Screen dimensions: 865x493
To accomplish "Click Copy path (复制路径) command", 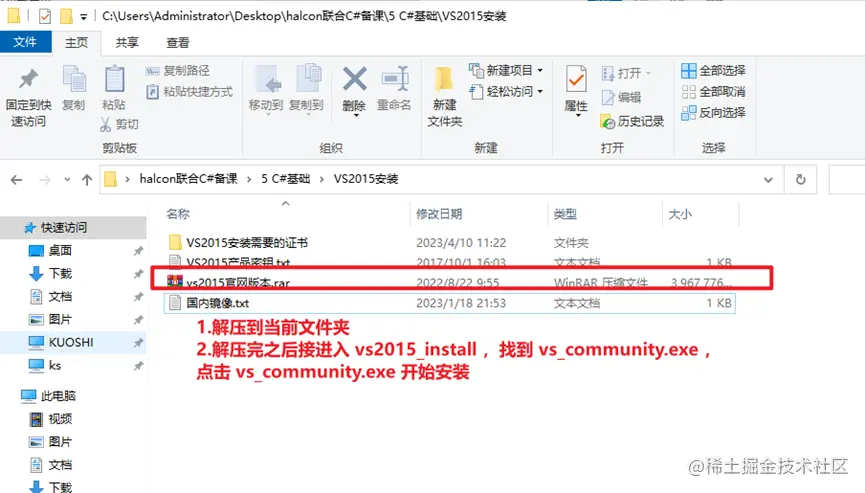I will click(178, 71).
